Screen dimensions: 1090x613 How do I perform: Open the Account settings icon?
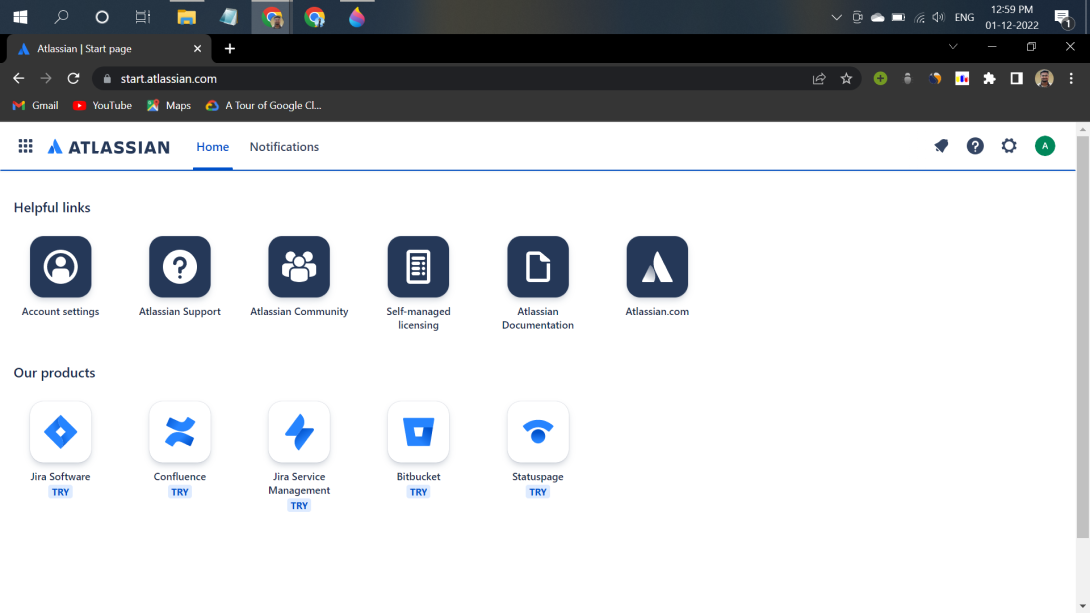coord(60,266)
